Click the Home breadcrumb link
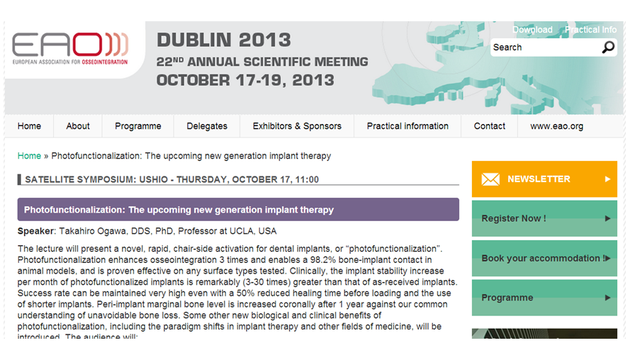 point(29,156)
